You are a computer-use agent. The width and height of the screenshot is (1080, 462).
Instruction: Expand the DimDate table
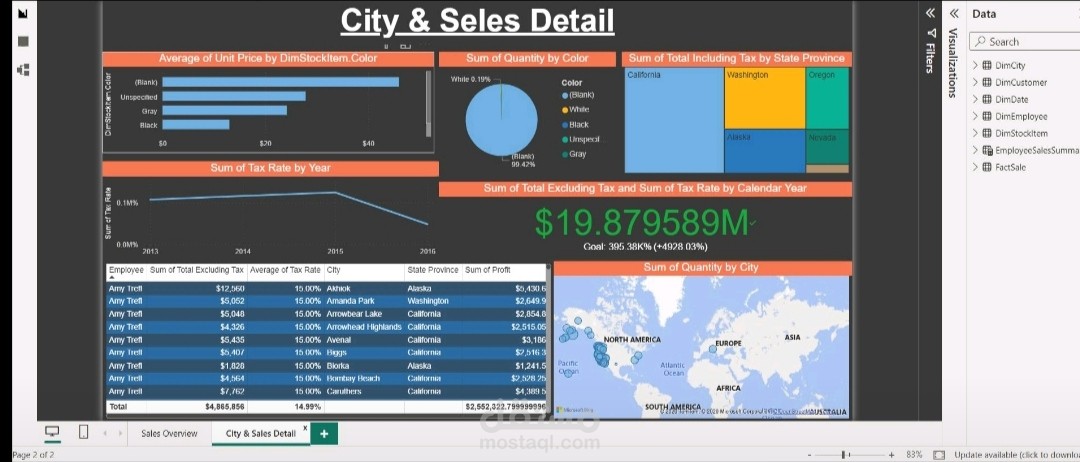point(975,99)
